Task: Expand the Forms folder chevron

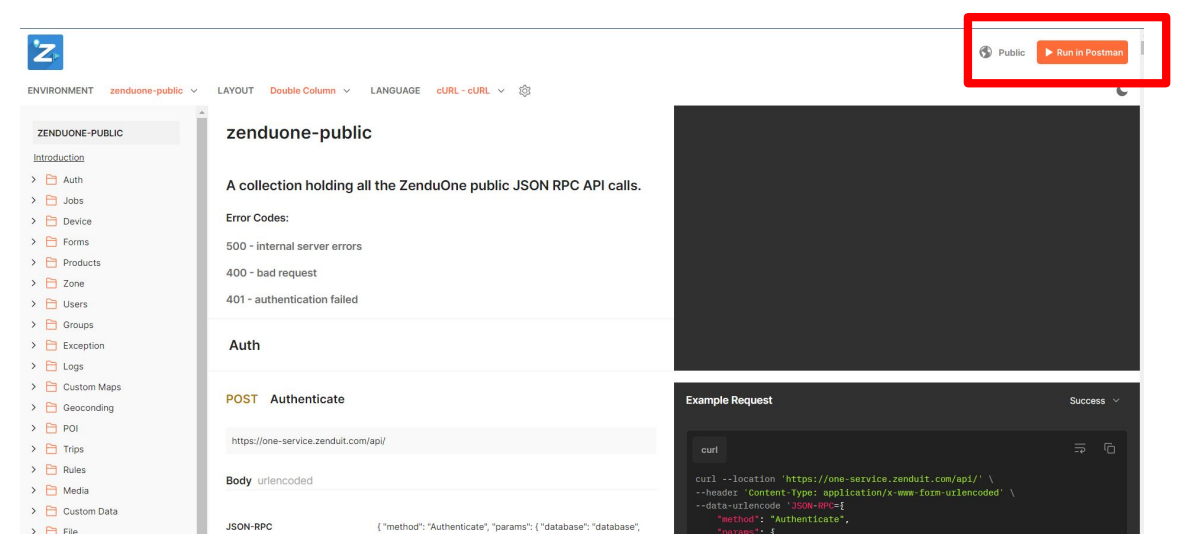Action: 33,242
